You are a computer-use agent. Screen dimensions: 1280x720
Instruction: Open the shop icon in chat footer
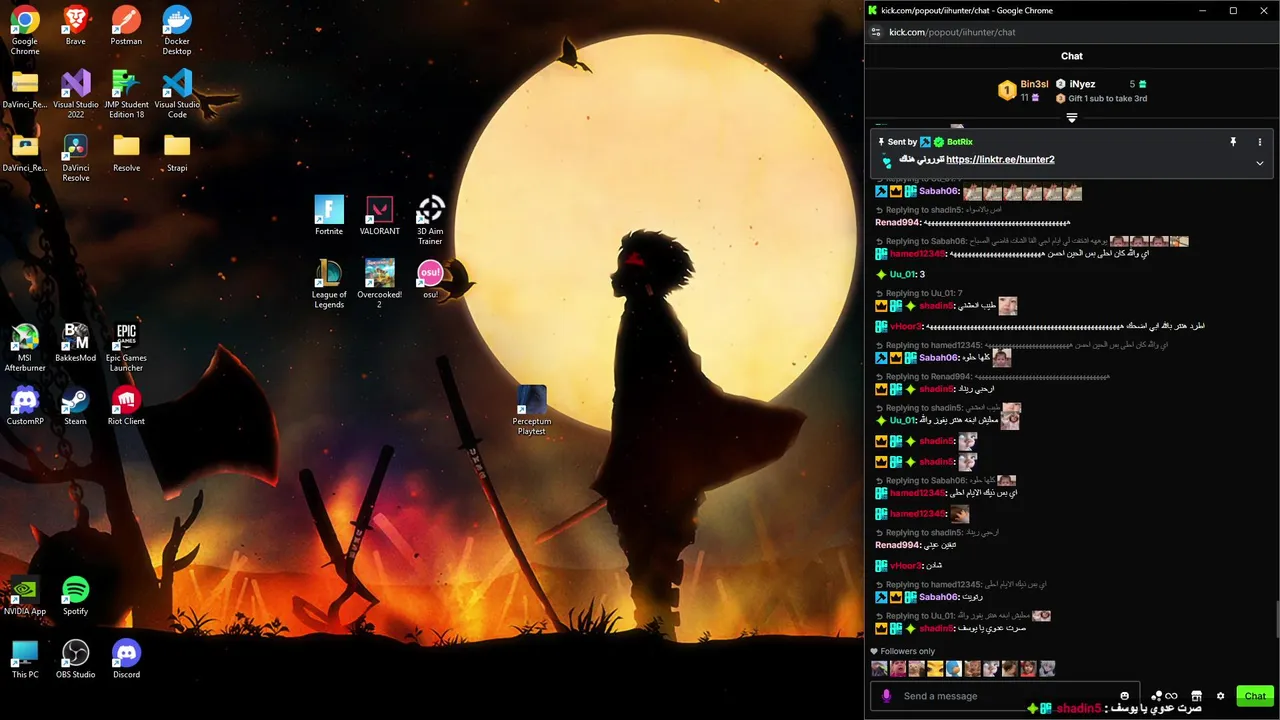point(1196,696)
